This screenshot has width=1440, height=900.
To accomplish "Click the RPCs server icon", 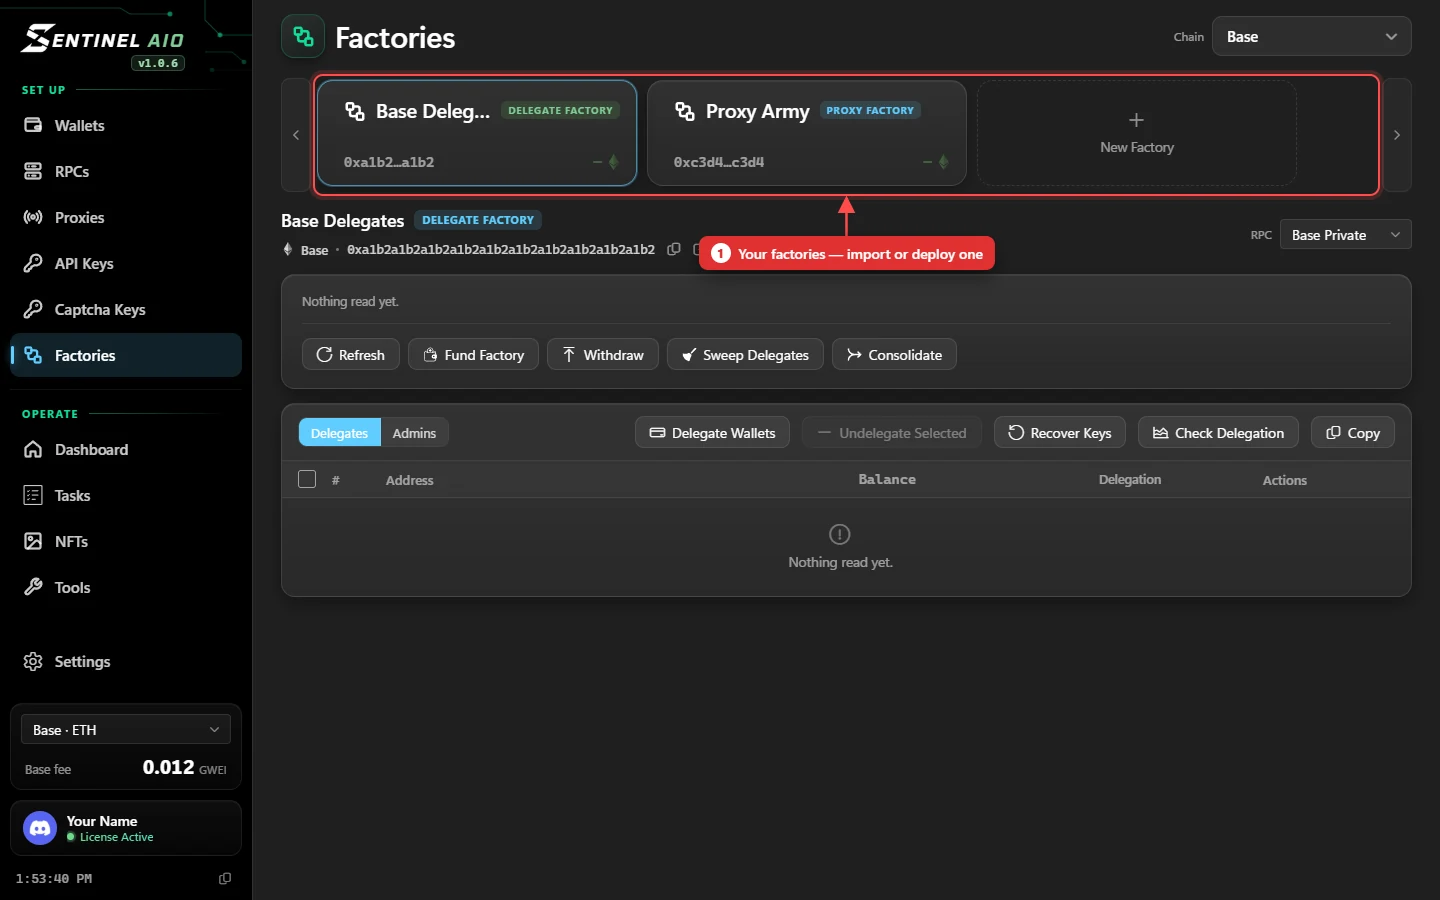I will 33,172.
